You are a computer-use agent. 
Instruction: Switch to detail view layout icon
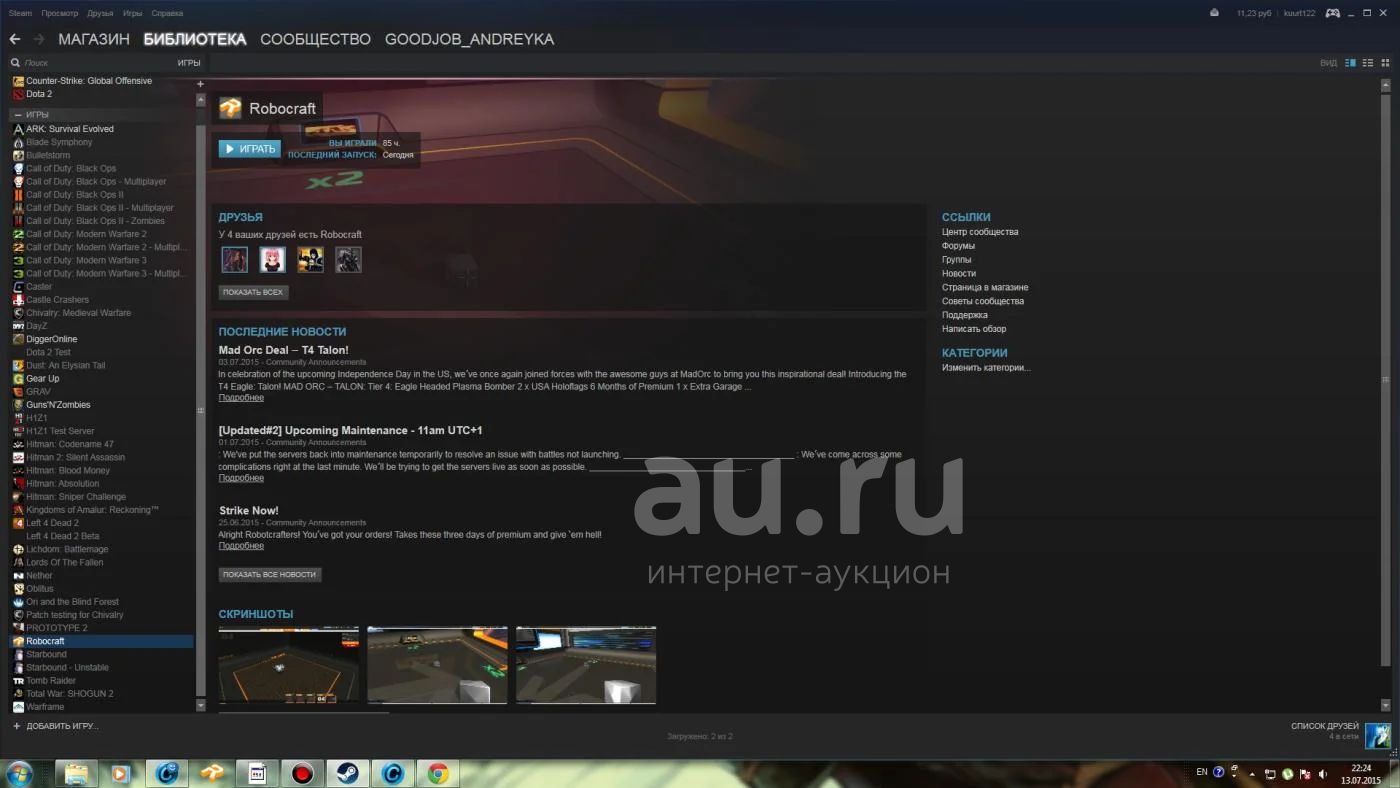1350,63
